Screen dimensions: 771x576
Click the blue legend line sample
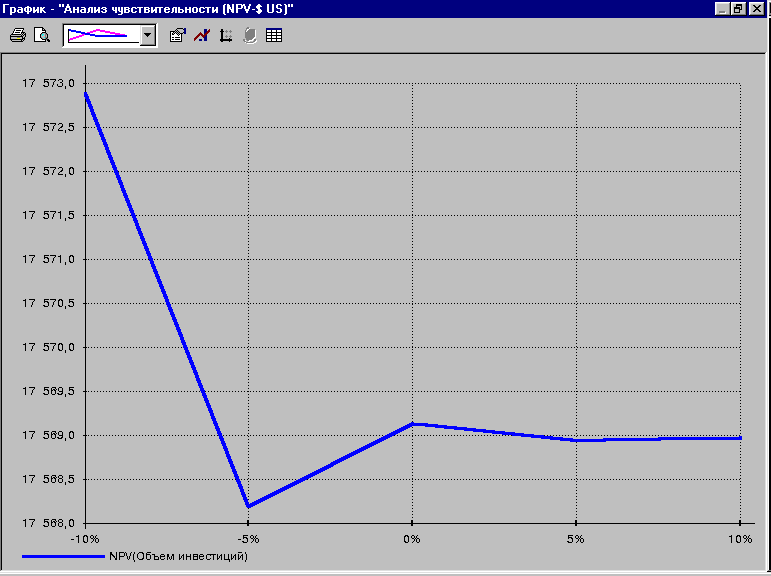(63, 556)
